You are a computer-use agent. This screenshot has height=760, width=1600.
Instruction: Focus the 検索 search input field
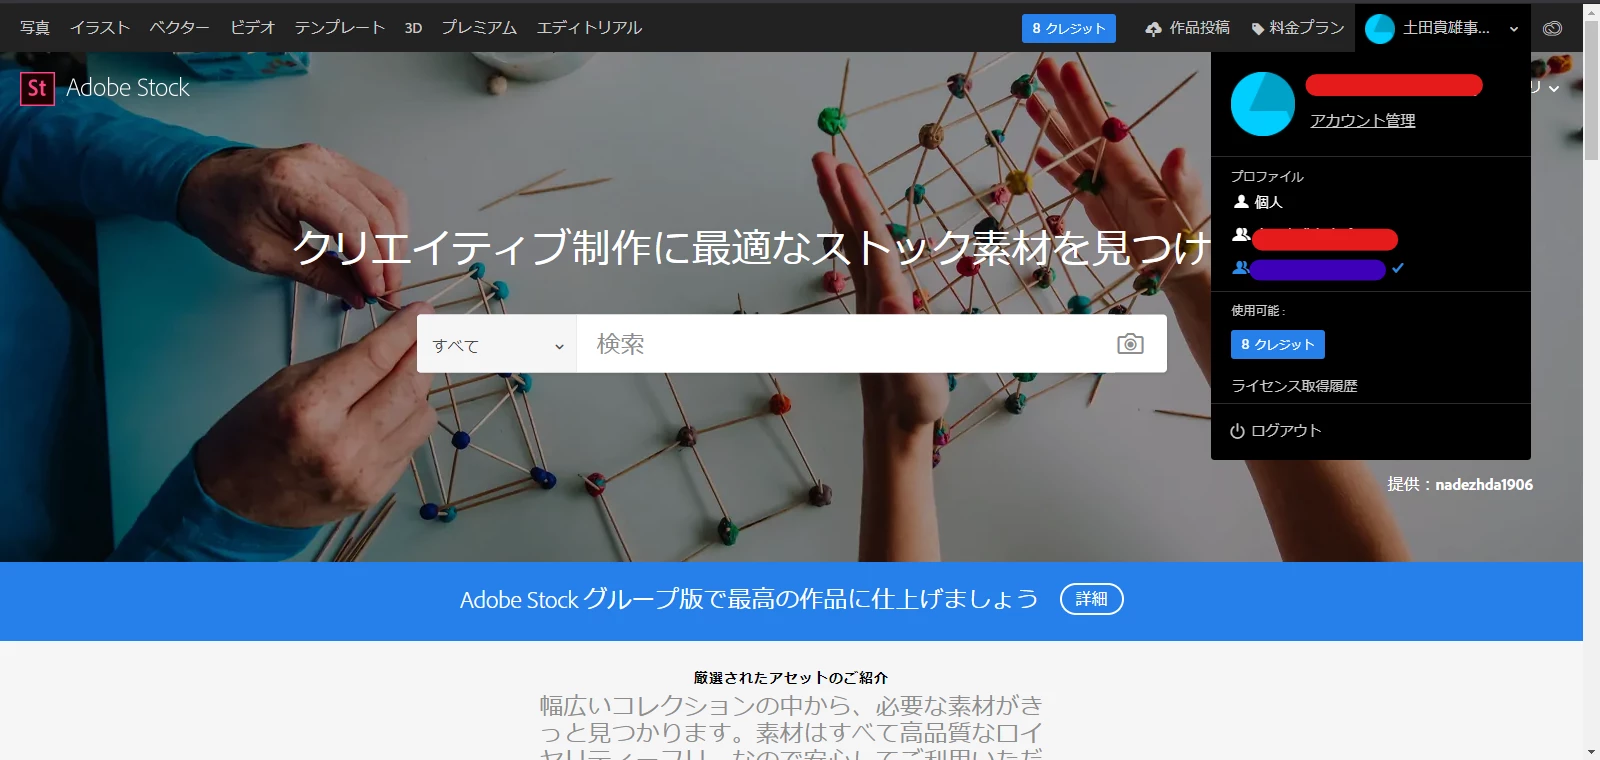(x=845, y=344)
